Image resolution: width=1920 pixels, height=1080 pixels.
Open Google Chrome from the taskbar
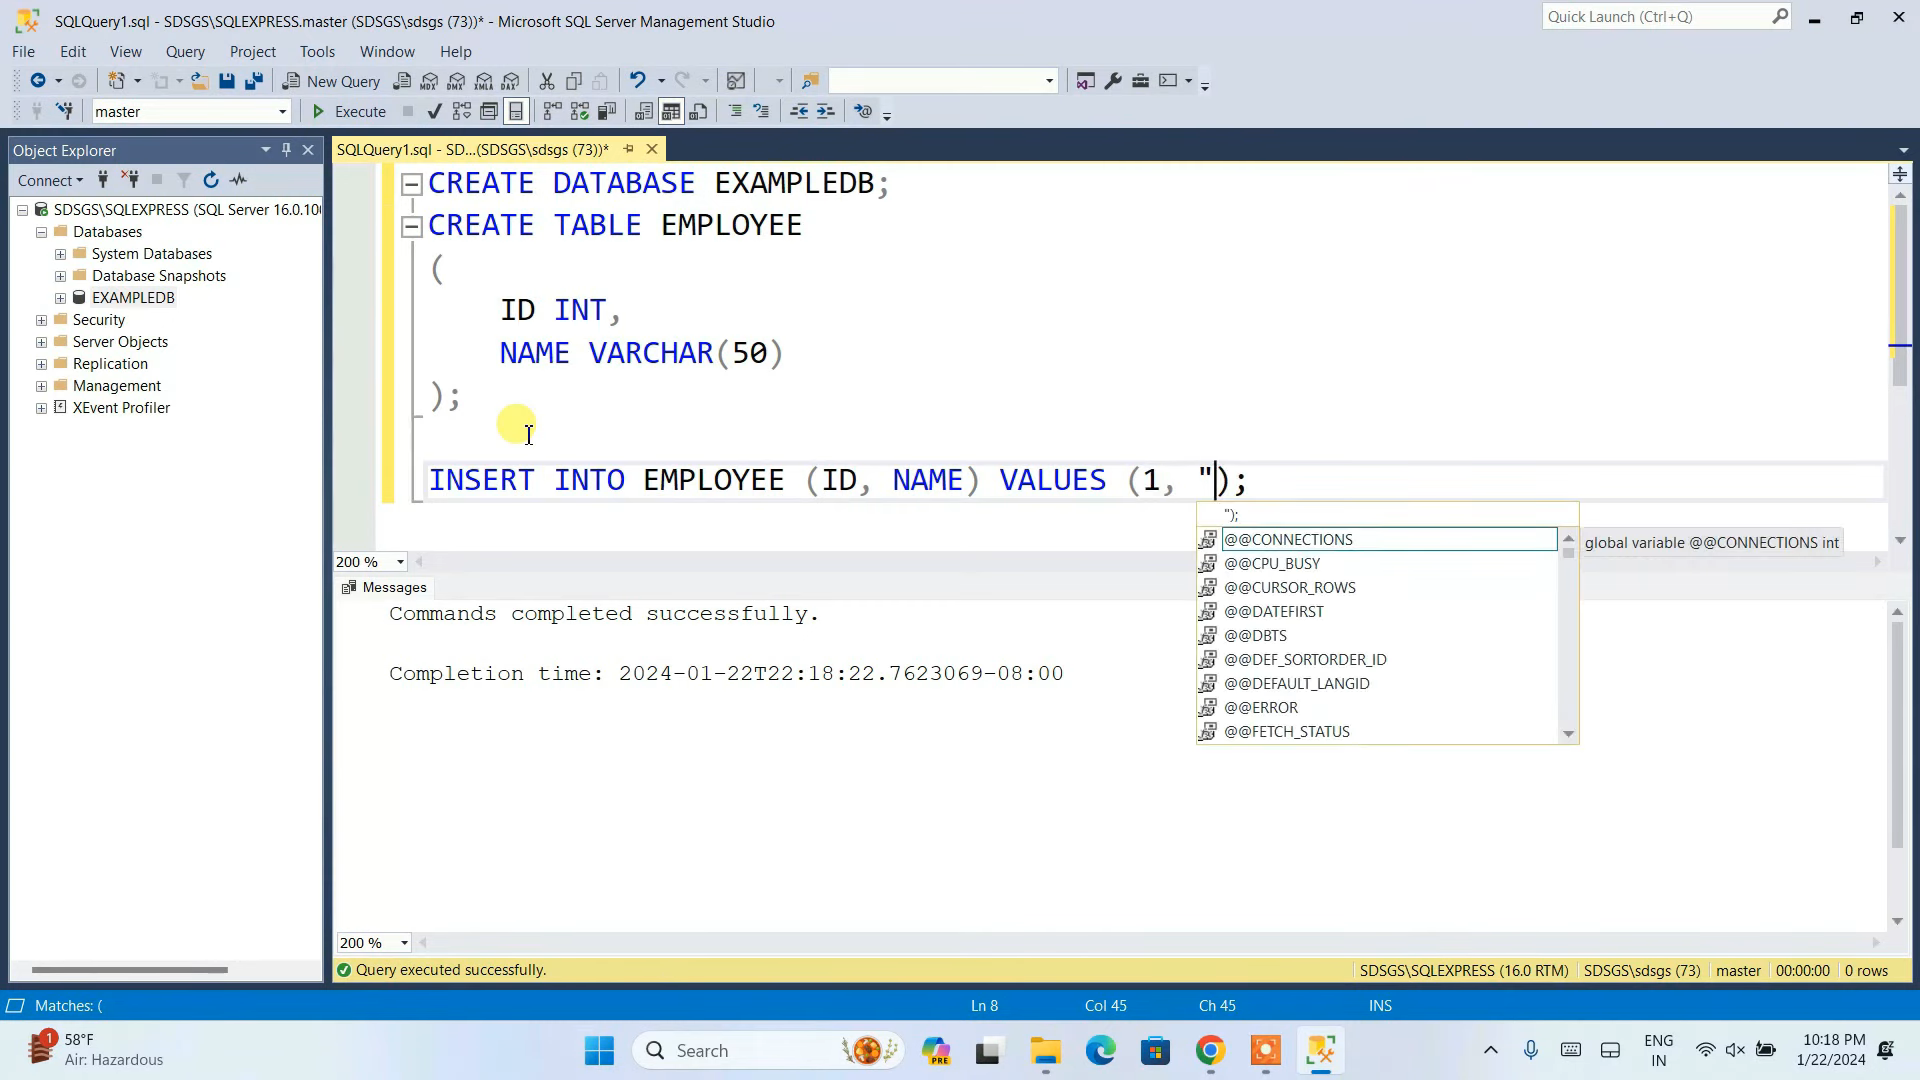point(1210,1051)
